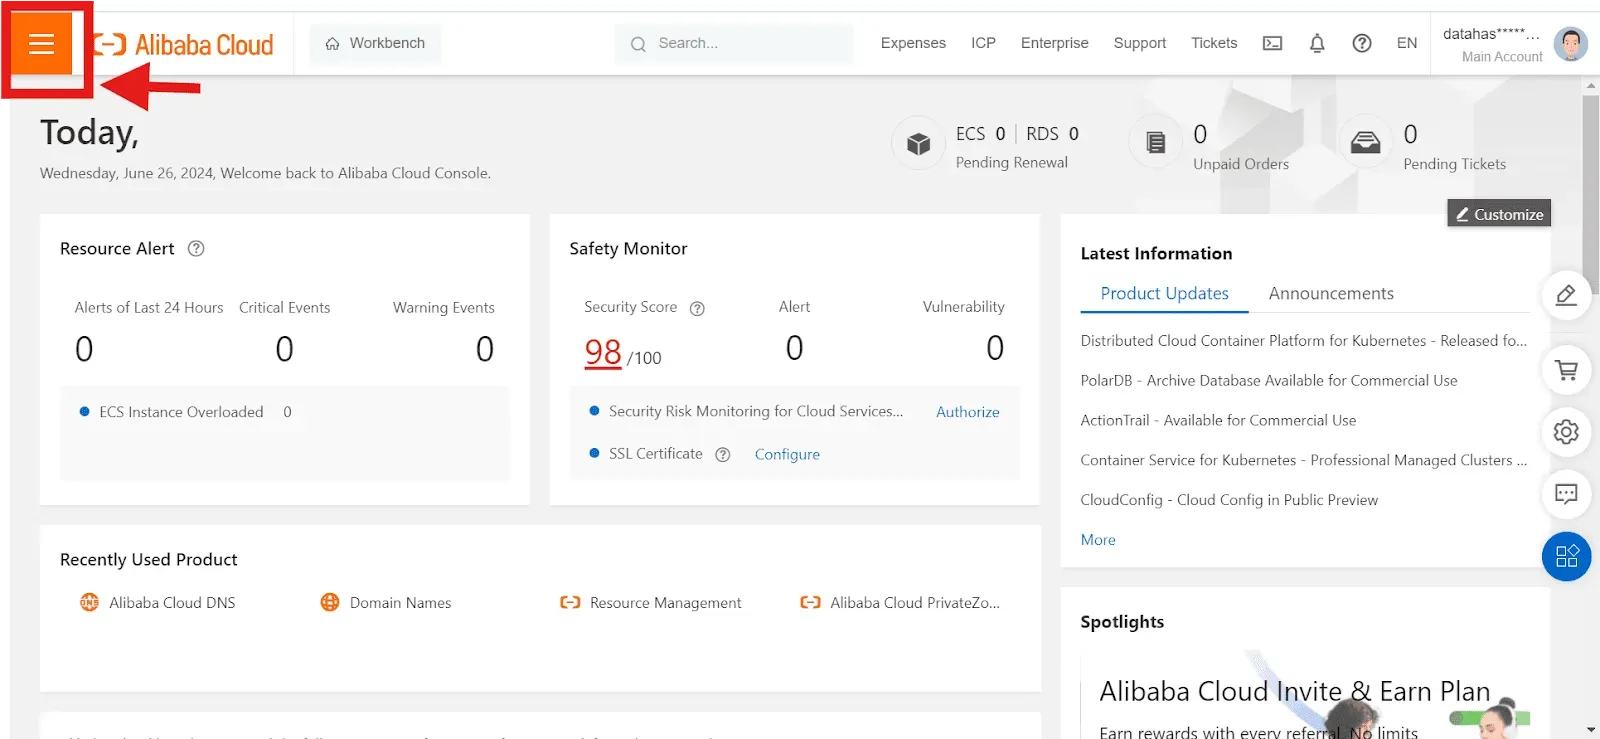Click the Vulnerability count
The width and height of the screenshot is (1600, 739).
point(995,348)
